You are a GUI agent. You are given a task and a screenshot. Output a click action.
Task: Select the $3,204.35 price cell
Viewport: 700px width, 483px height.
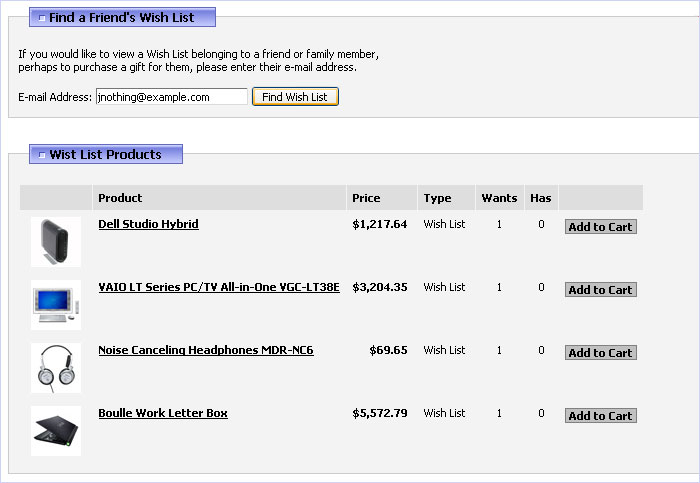coord(379,287)
